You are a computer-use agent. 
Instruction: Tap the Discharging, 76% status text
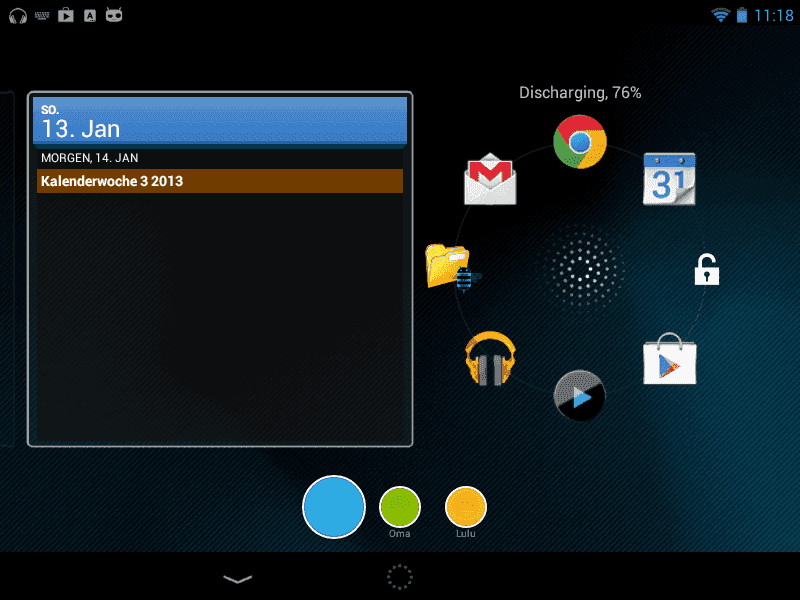tap(580, 93)
